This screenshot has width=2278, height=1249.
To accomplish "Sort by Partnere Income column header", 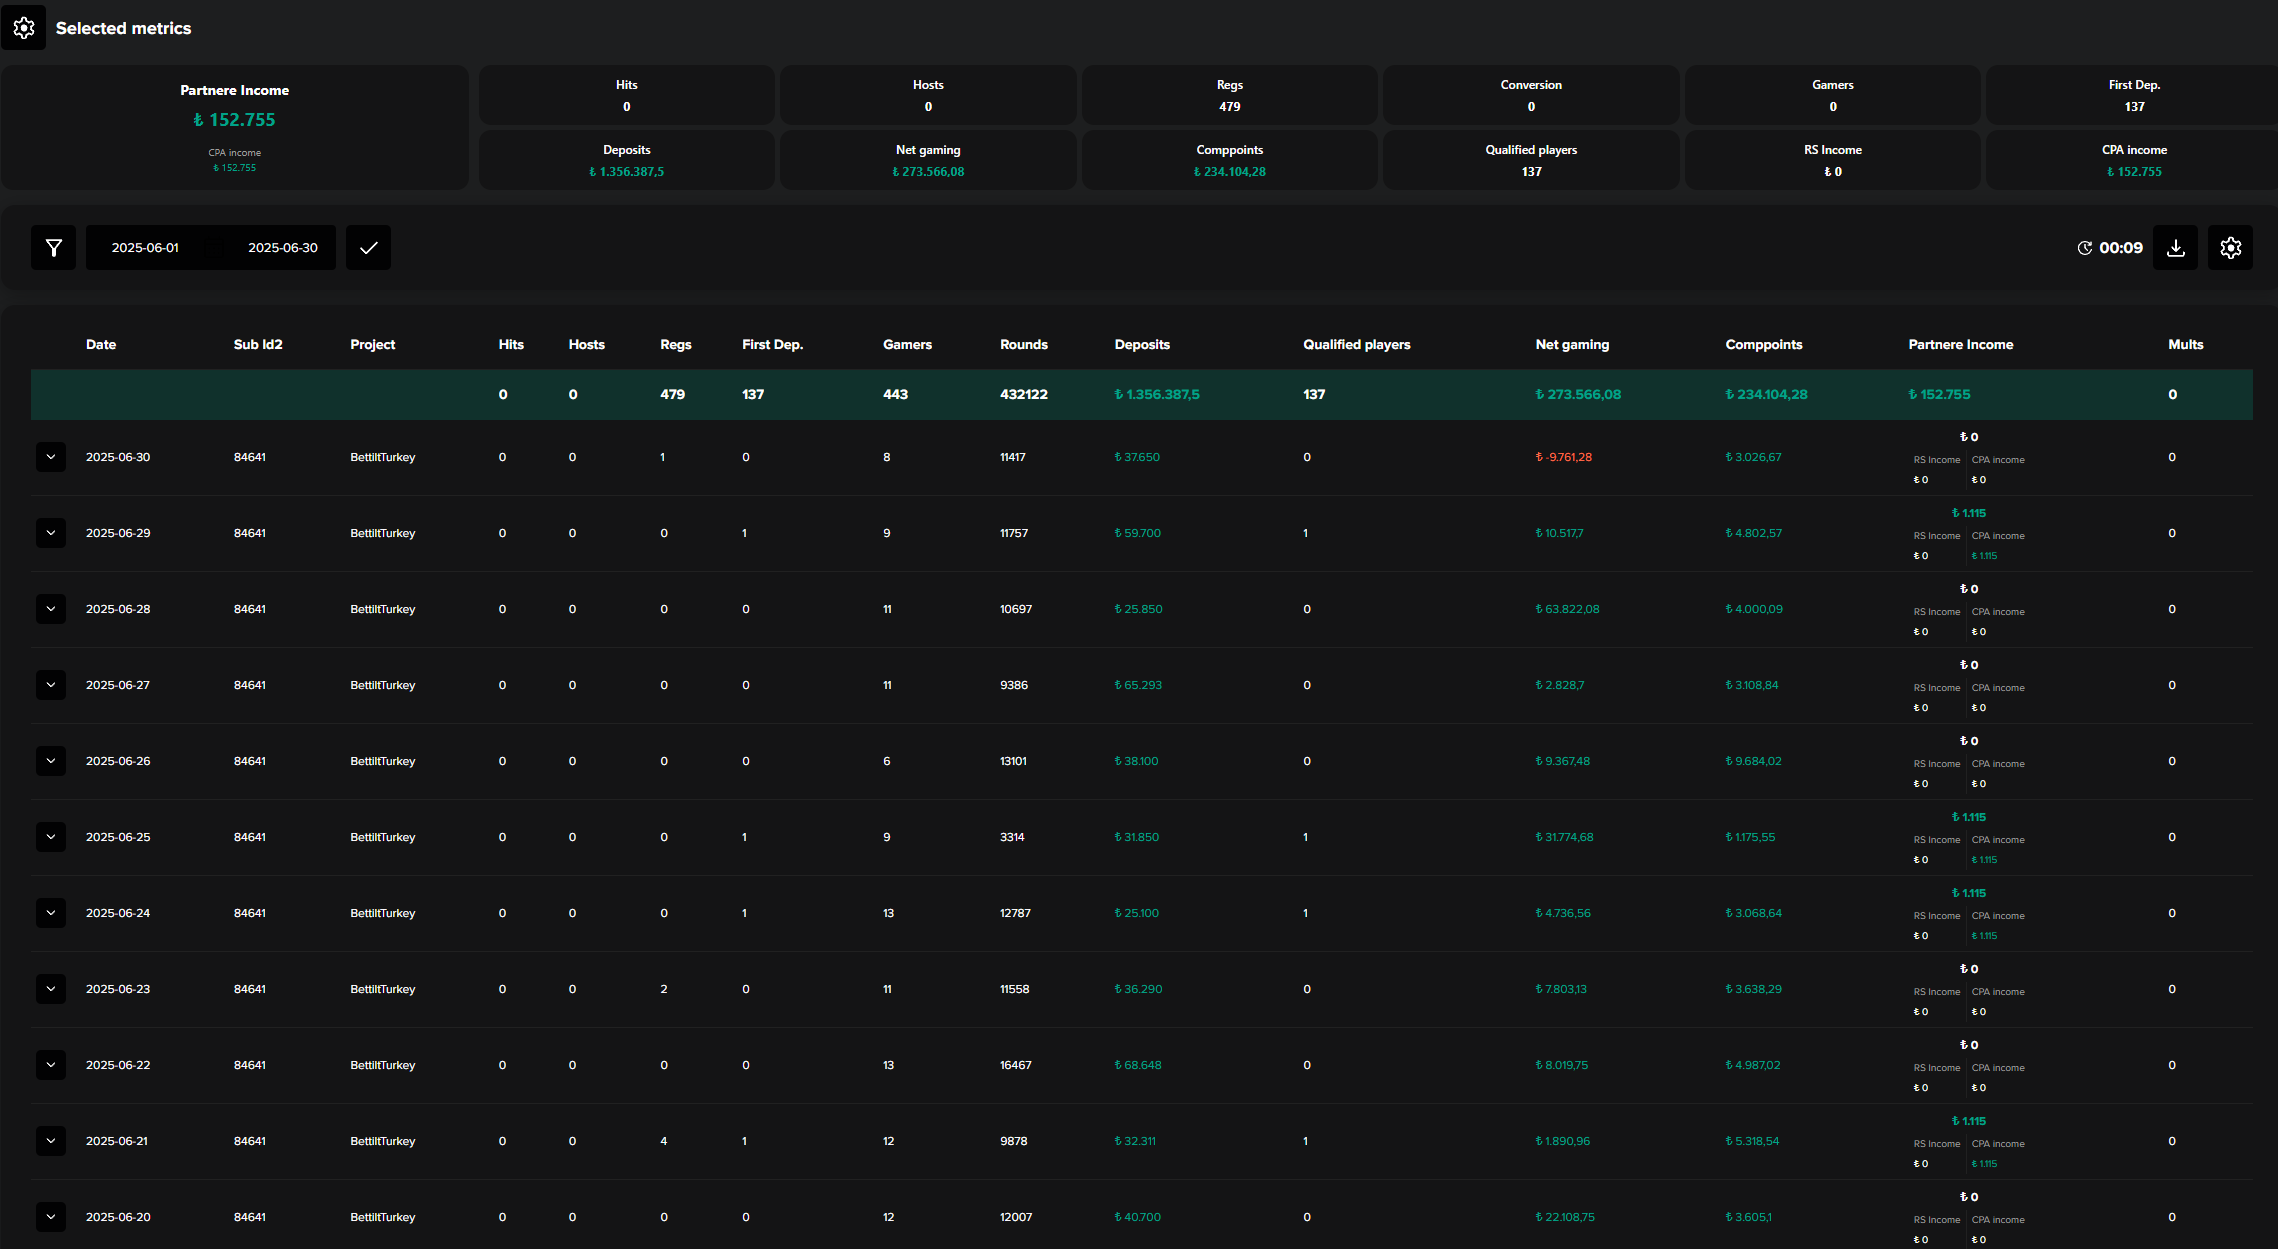I will (1961, 344).
